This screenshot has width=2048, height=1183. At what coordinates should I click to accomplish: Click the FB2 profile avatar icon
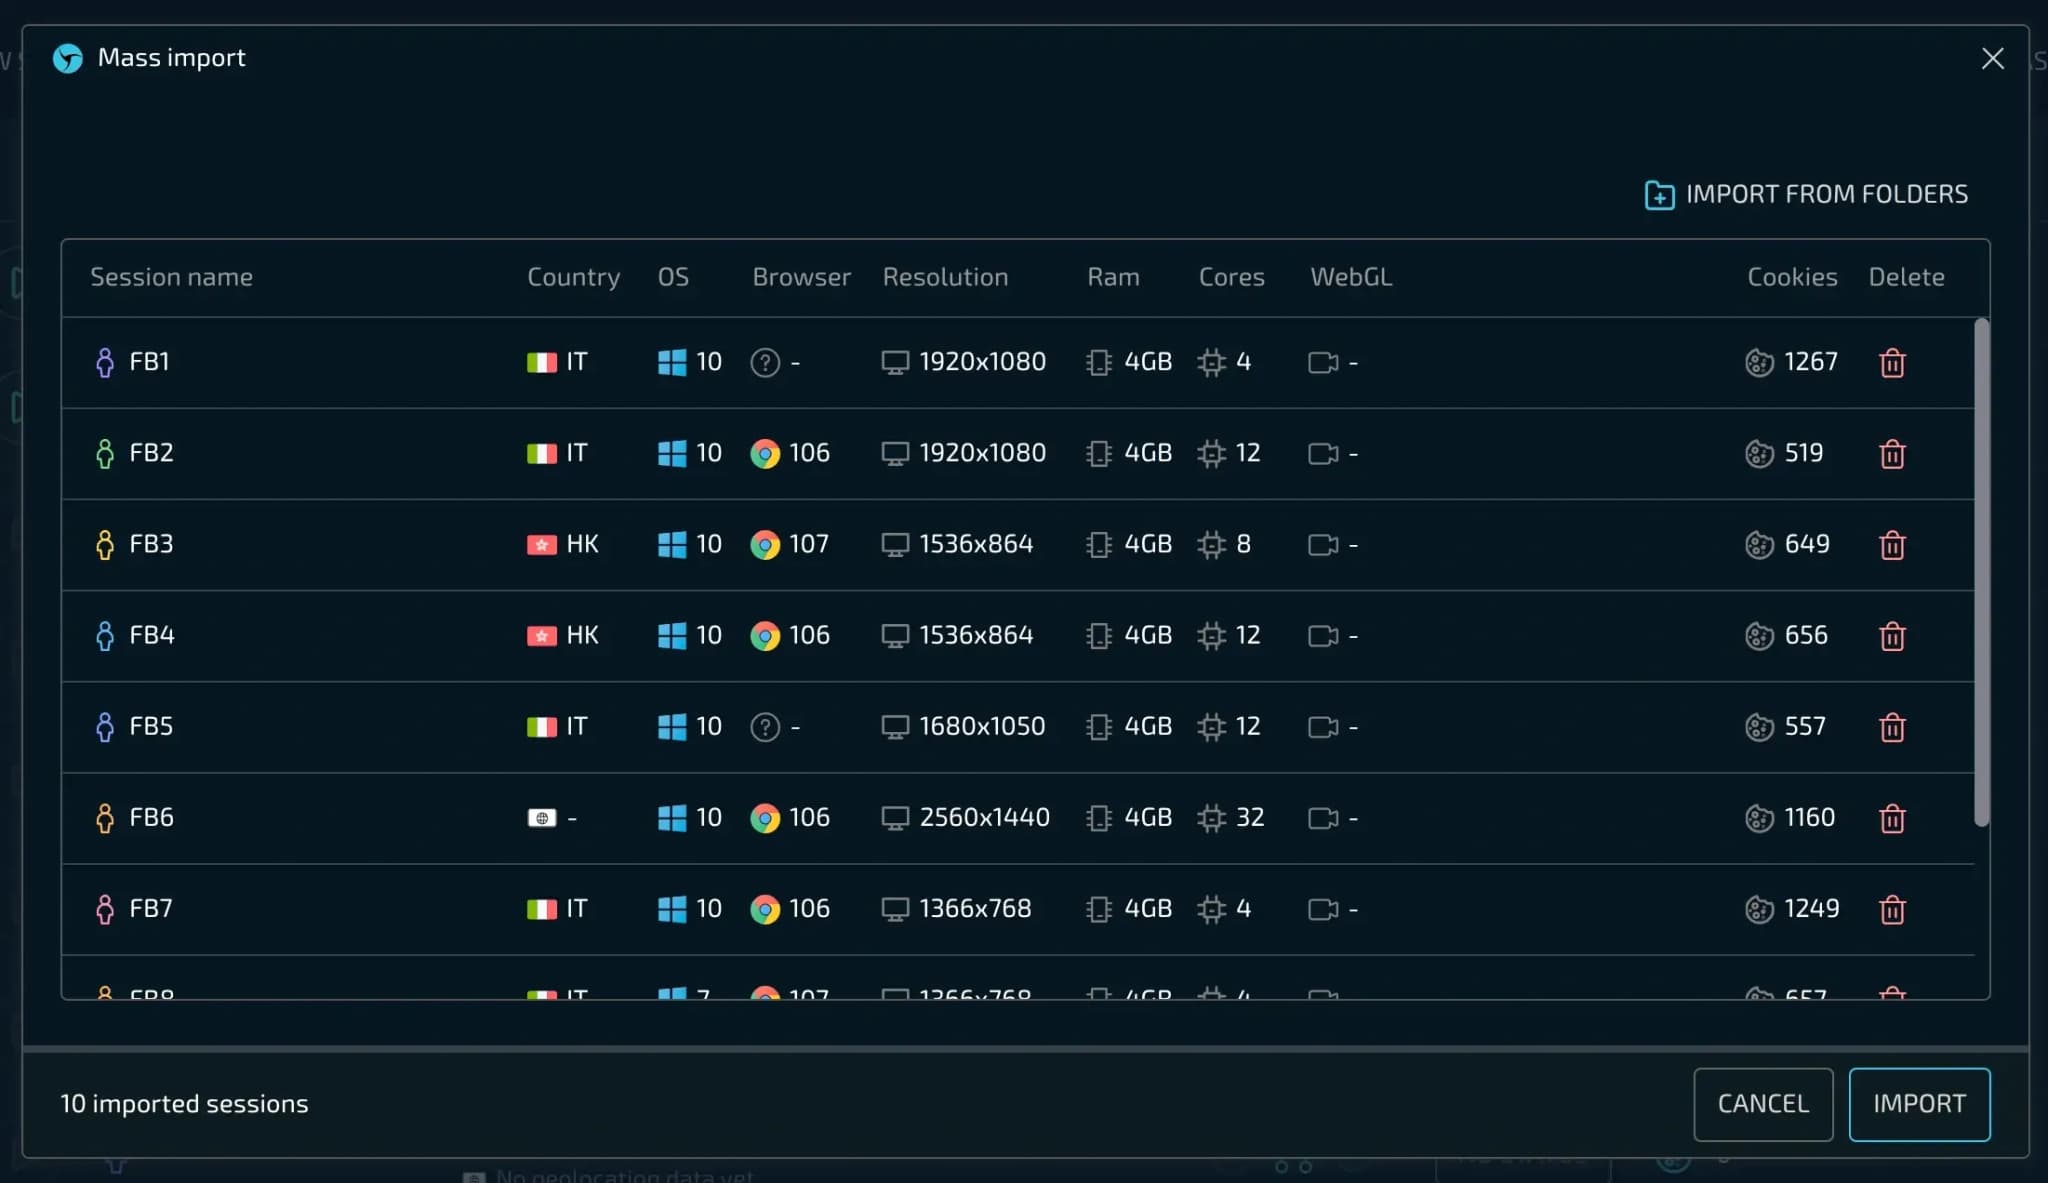[x=105, y=454]
